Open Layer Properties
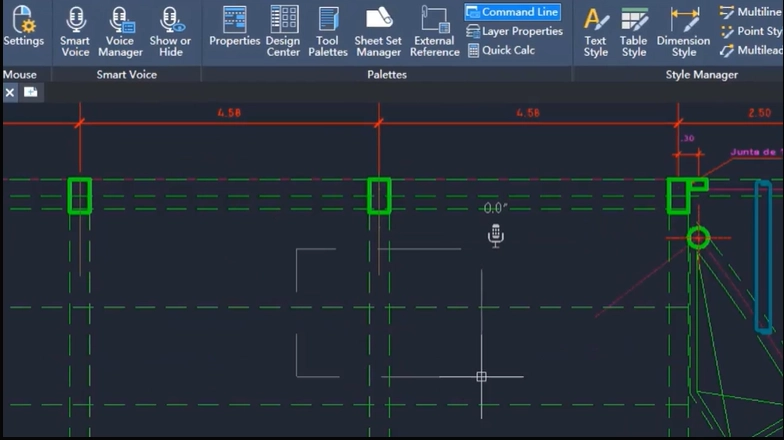This screenshot has width=784, height=440. click(514, 31)
